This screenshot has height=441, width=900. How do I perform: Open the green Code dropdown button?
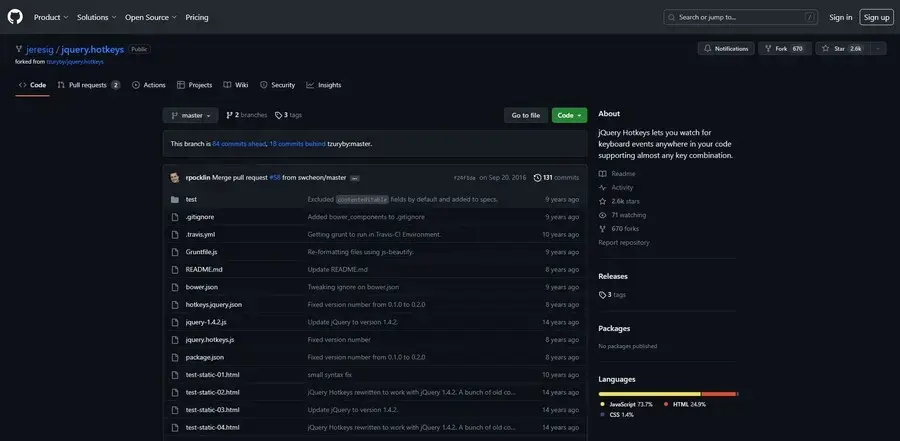point(569,115)
